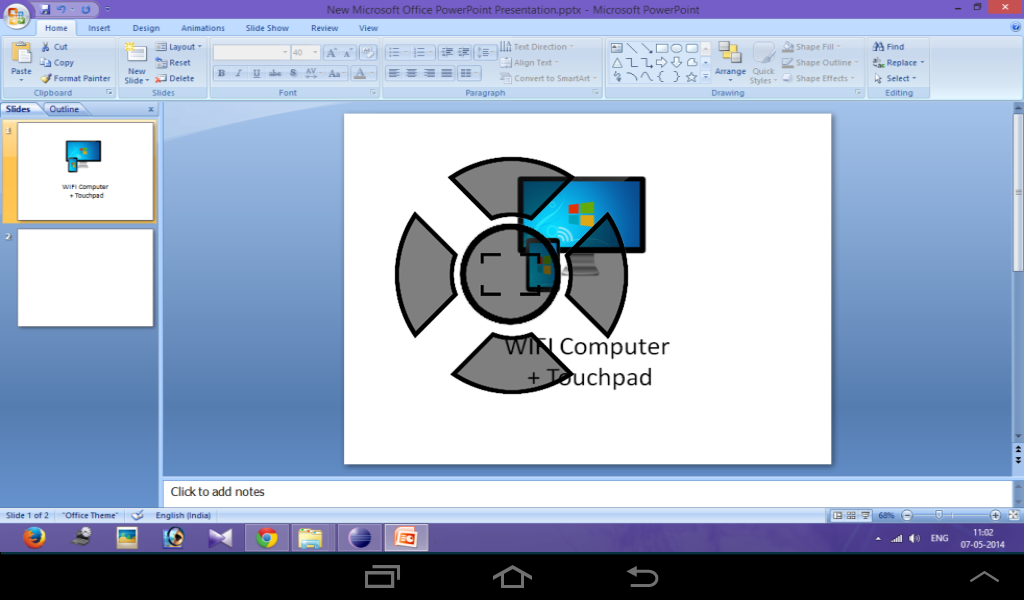
Task: Open Shape Effects menu
Action: point(819,78)
